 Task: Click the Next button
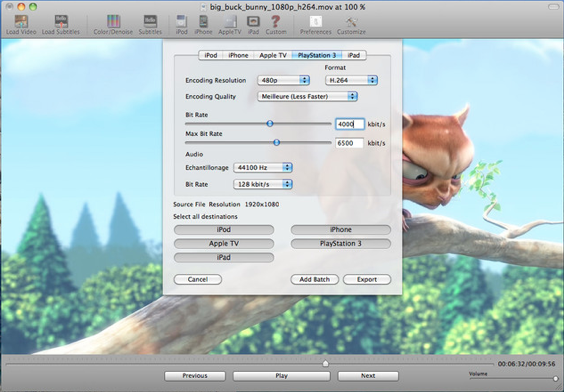coord(368,376)
